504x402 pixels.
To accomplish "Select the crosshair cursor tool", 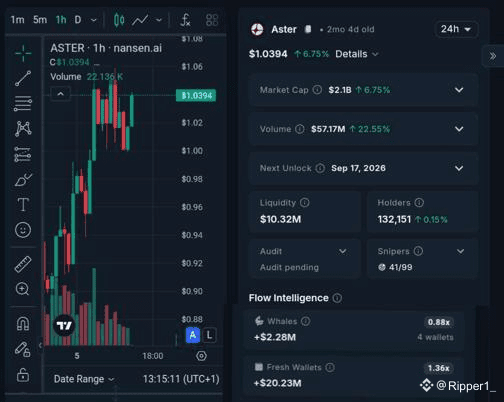I will point(23,53).
